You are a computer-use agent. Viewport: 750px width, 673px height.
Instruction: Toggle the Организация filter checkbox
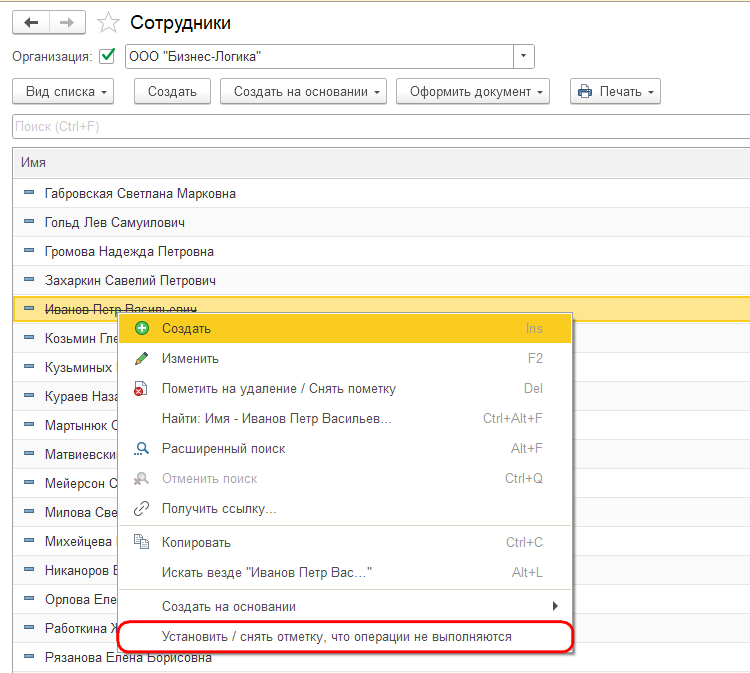107,56
